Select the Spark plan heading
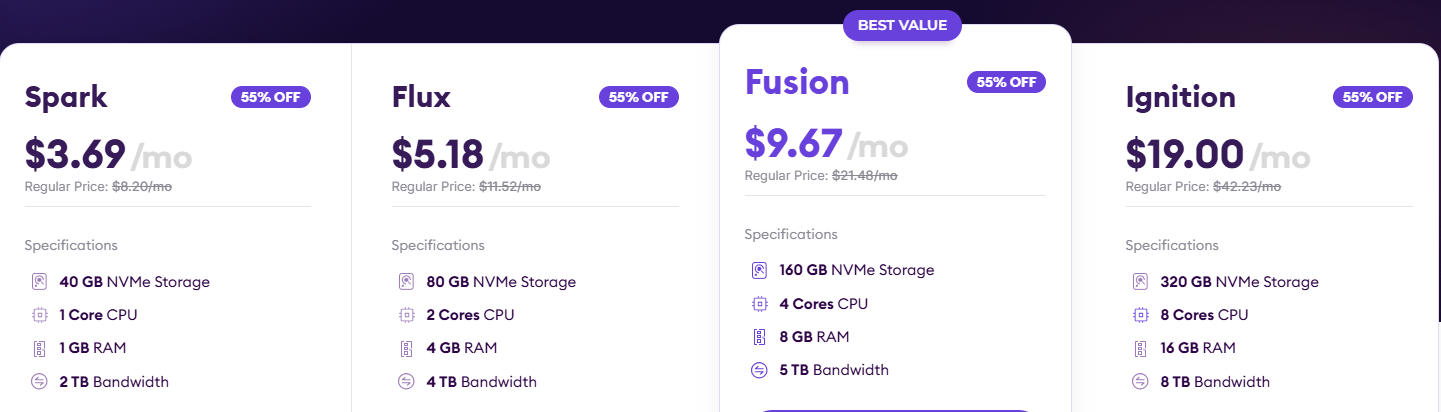The height and width of the screenshot is (412, 1441). 66,98
